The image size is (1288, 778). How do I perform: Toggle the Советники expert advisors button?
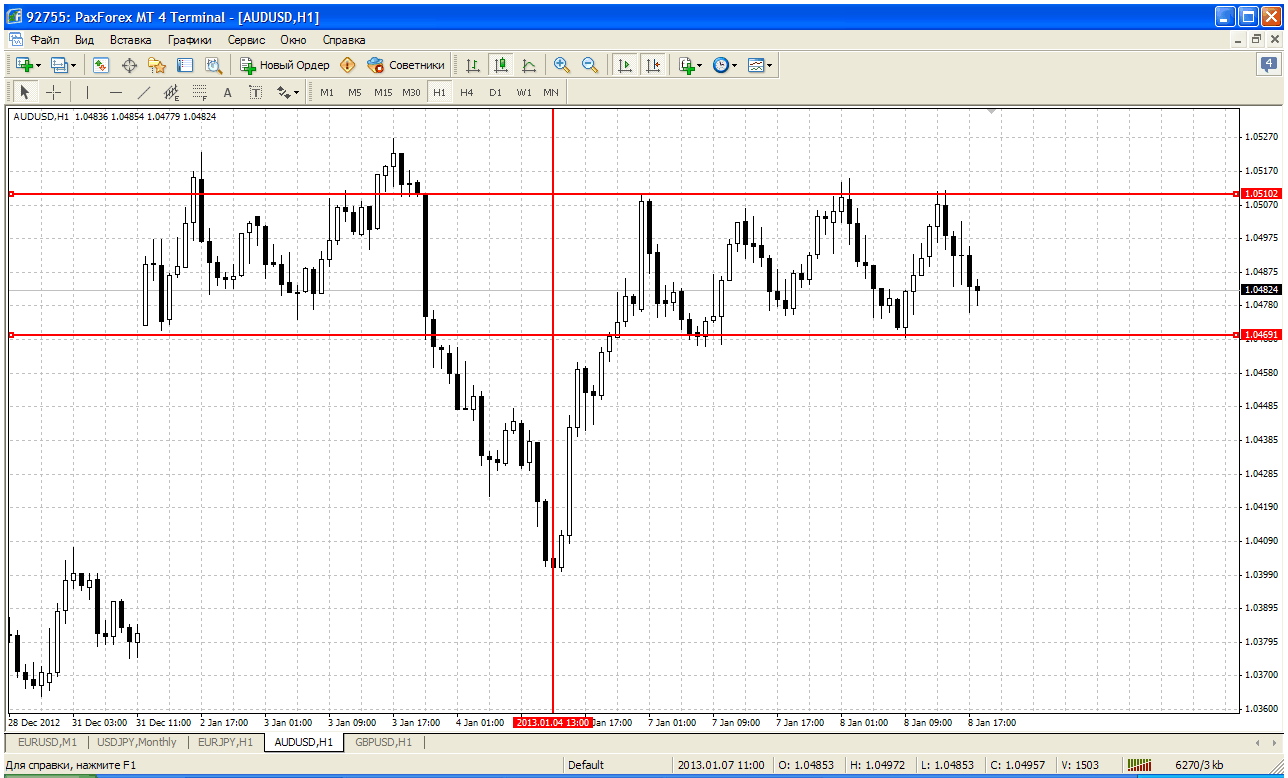point(406,65)
